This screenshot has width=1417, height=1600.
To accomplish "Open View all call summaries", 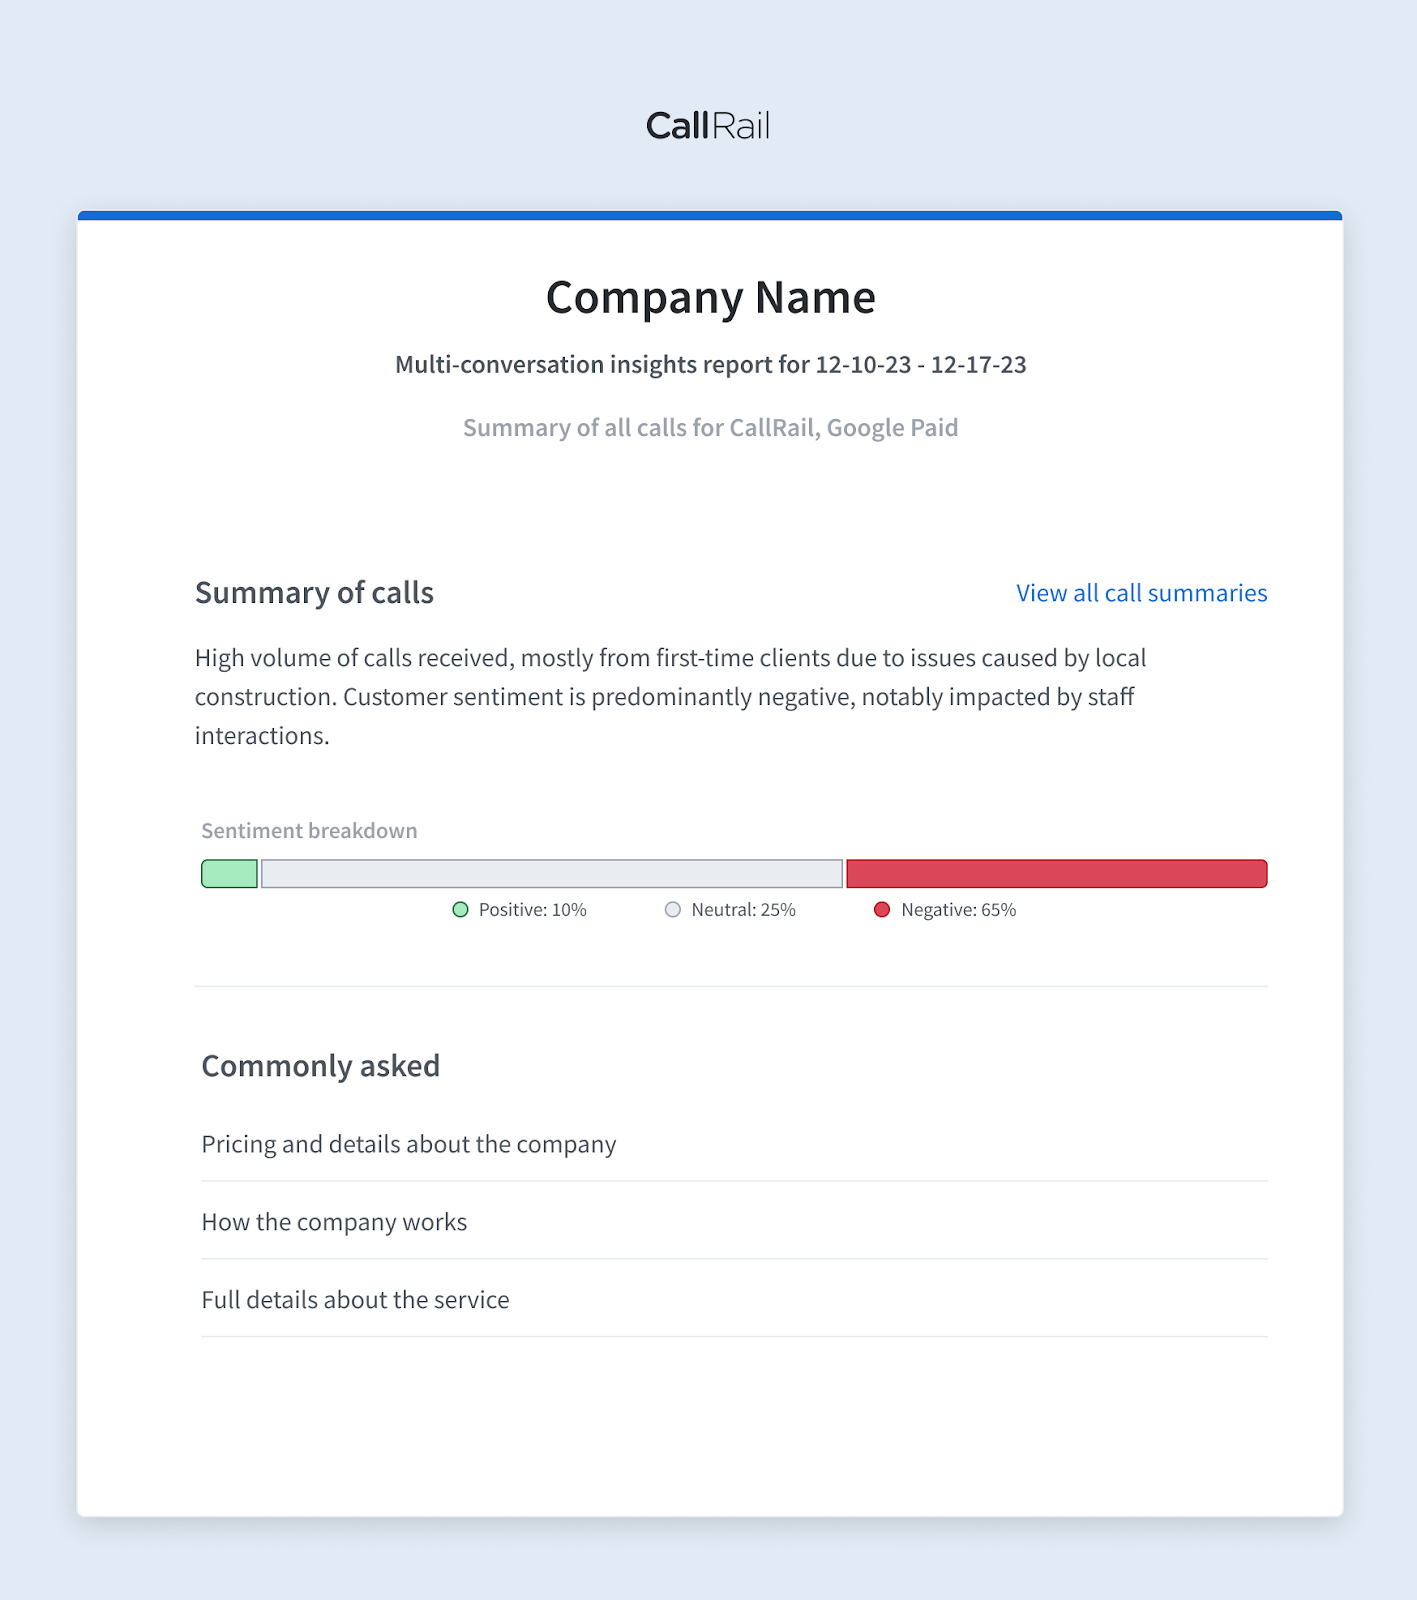I will (x=1140, y=592).
